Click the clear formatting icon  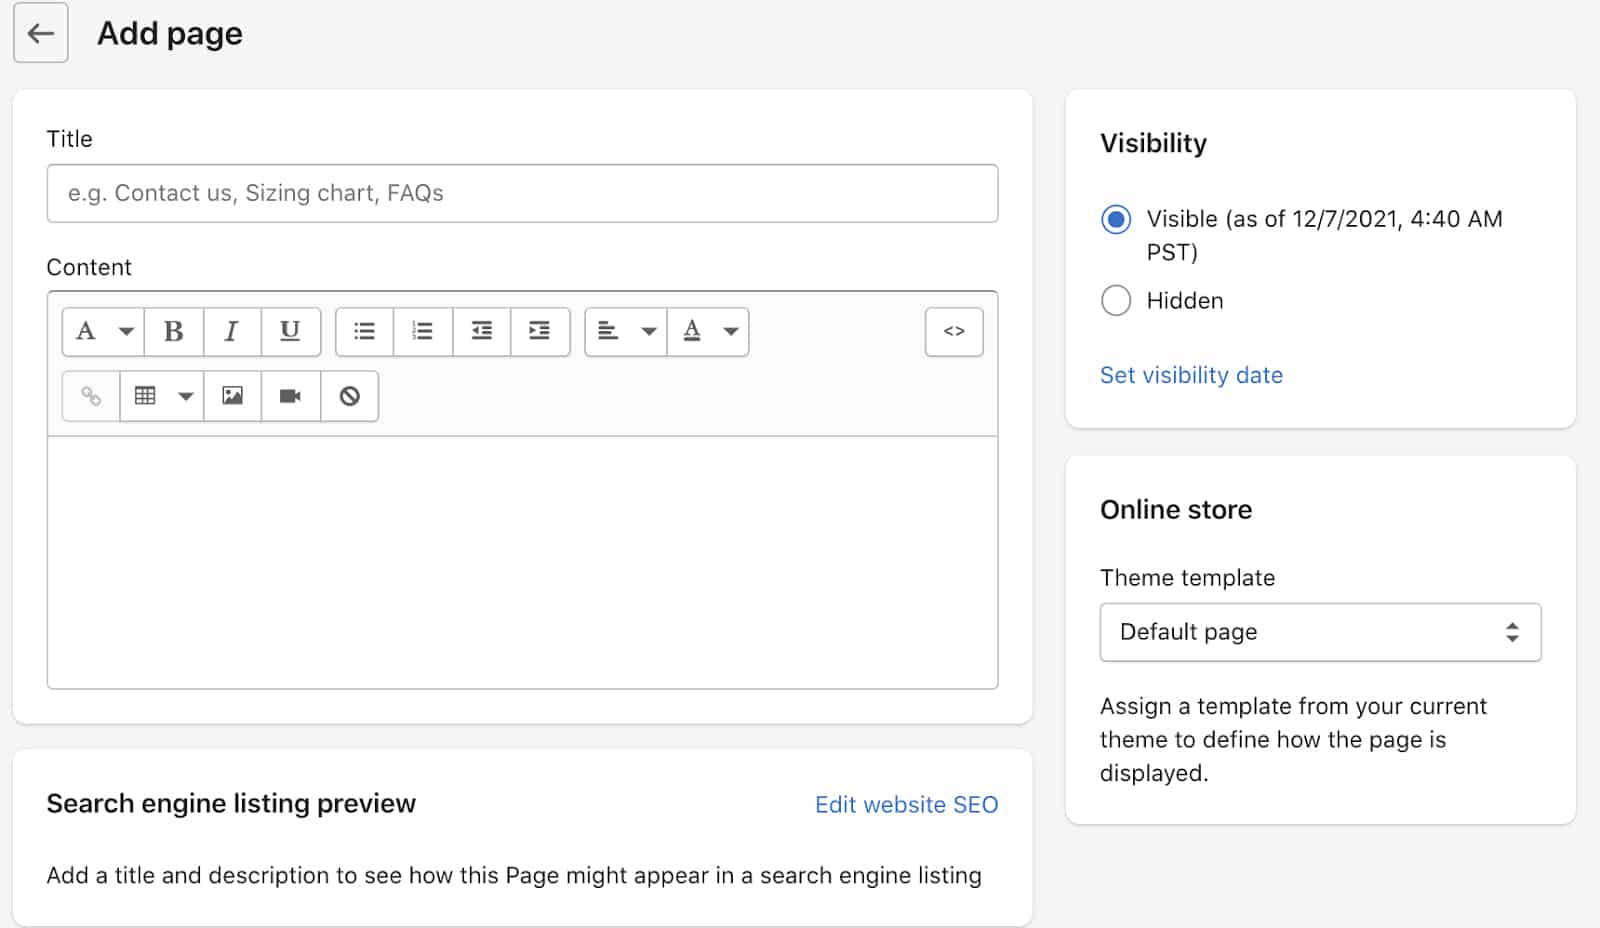tap(349, 396)
